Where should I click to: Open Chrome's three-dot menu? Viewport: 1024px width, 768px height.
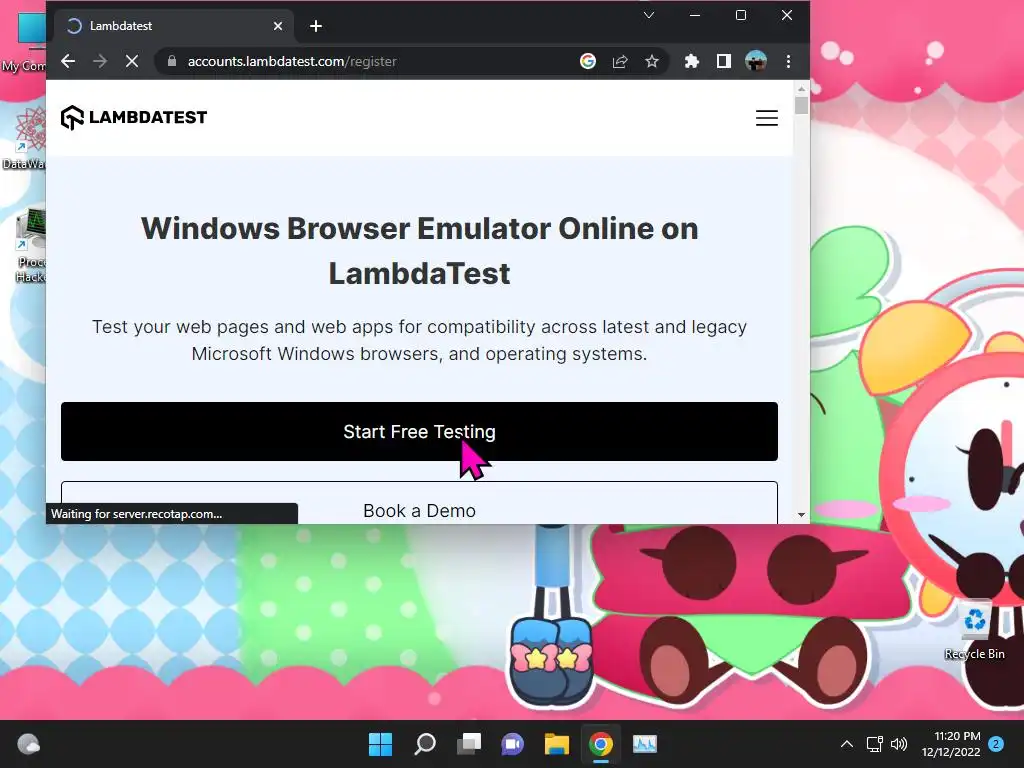(788, 61)
